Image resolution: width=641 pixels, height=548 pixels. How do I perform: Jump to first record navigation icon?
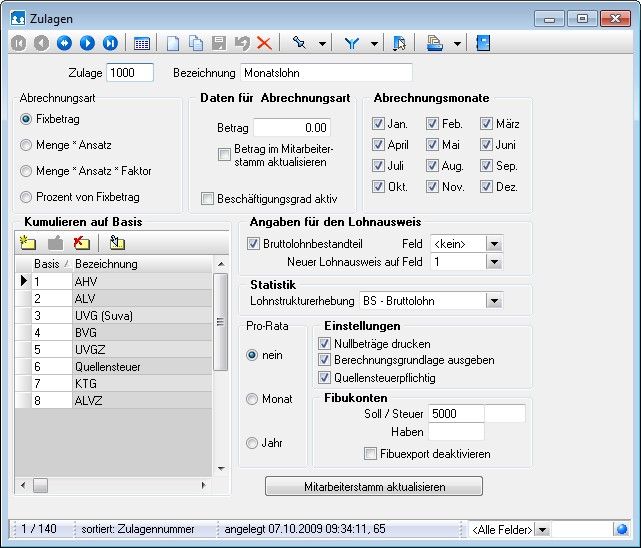pyautogui.click(x=18, y=43)
